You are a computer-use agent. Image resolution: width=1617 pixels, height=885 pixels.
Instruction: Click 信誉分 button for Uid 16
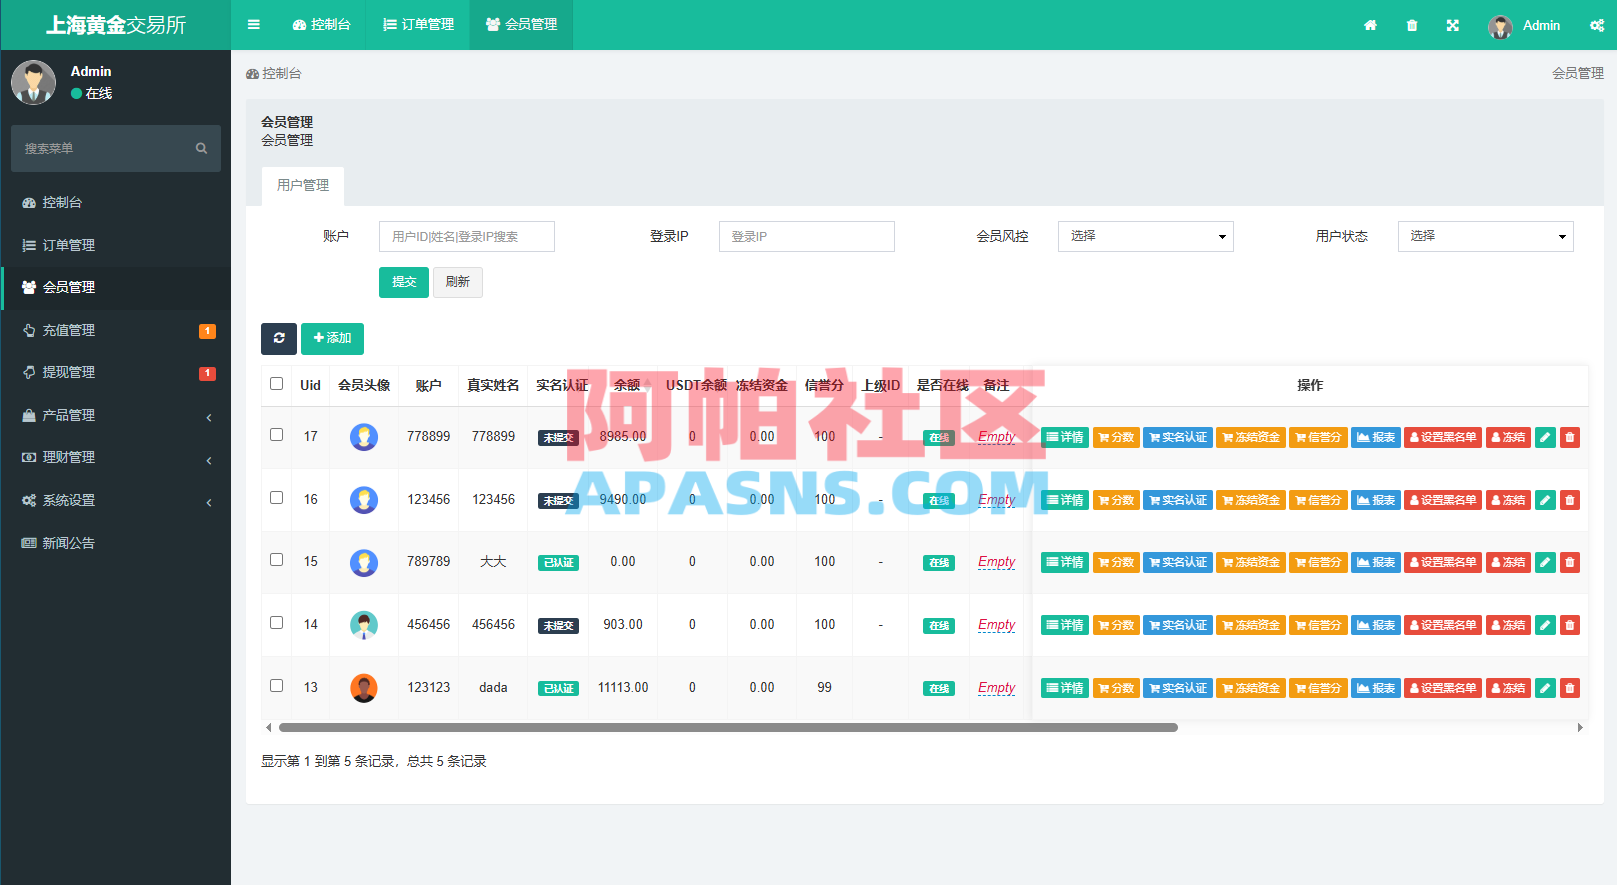[x=1318, y=500]
